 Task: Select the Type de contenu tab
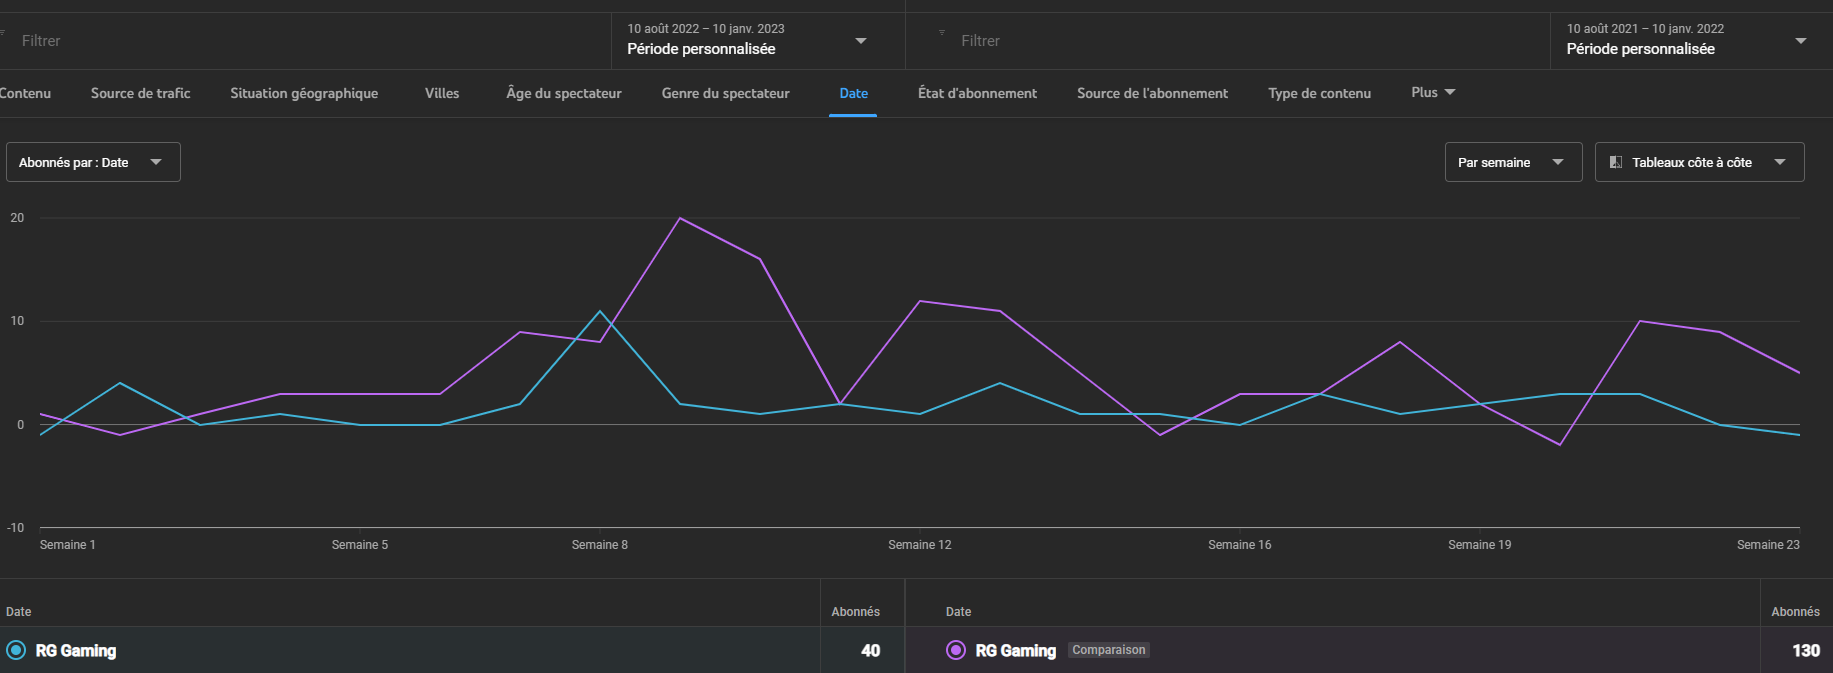click(1320, 93)
